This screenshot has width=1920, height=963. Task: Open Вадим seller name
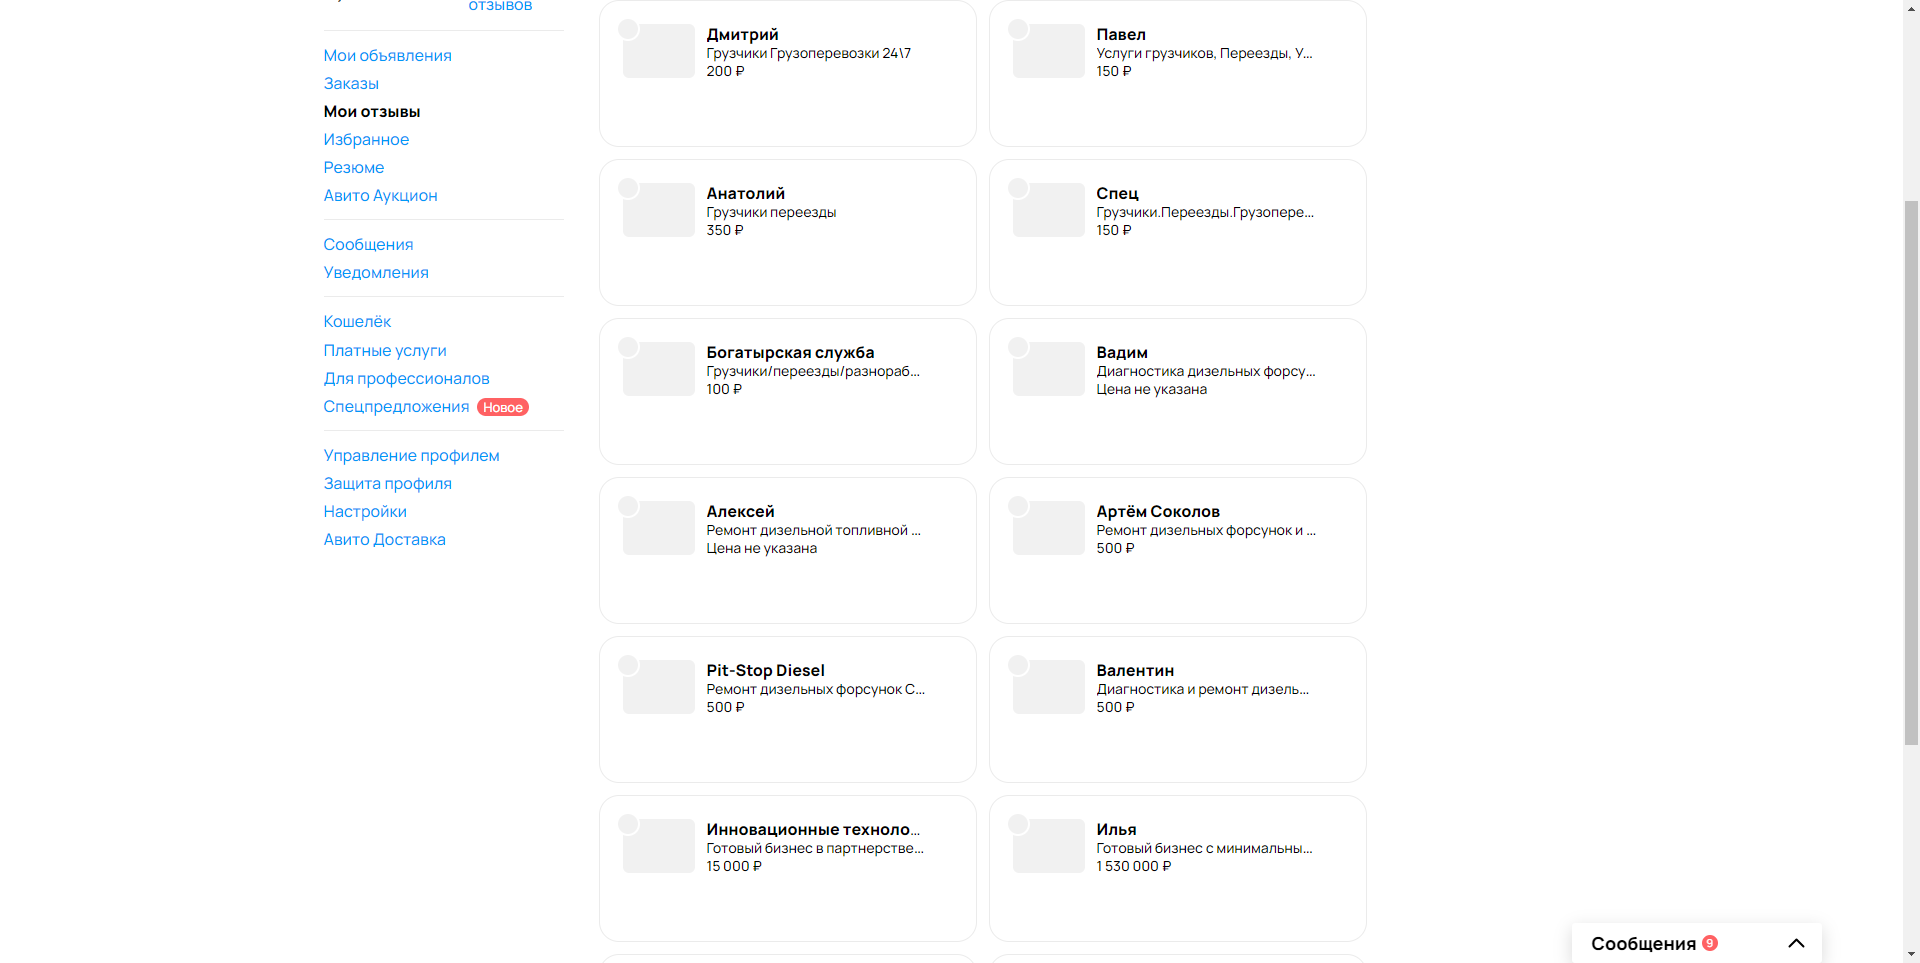click(1122, 352)
